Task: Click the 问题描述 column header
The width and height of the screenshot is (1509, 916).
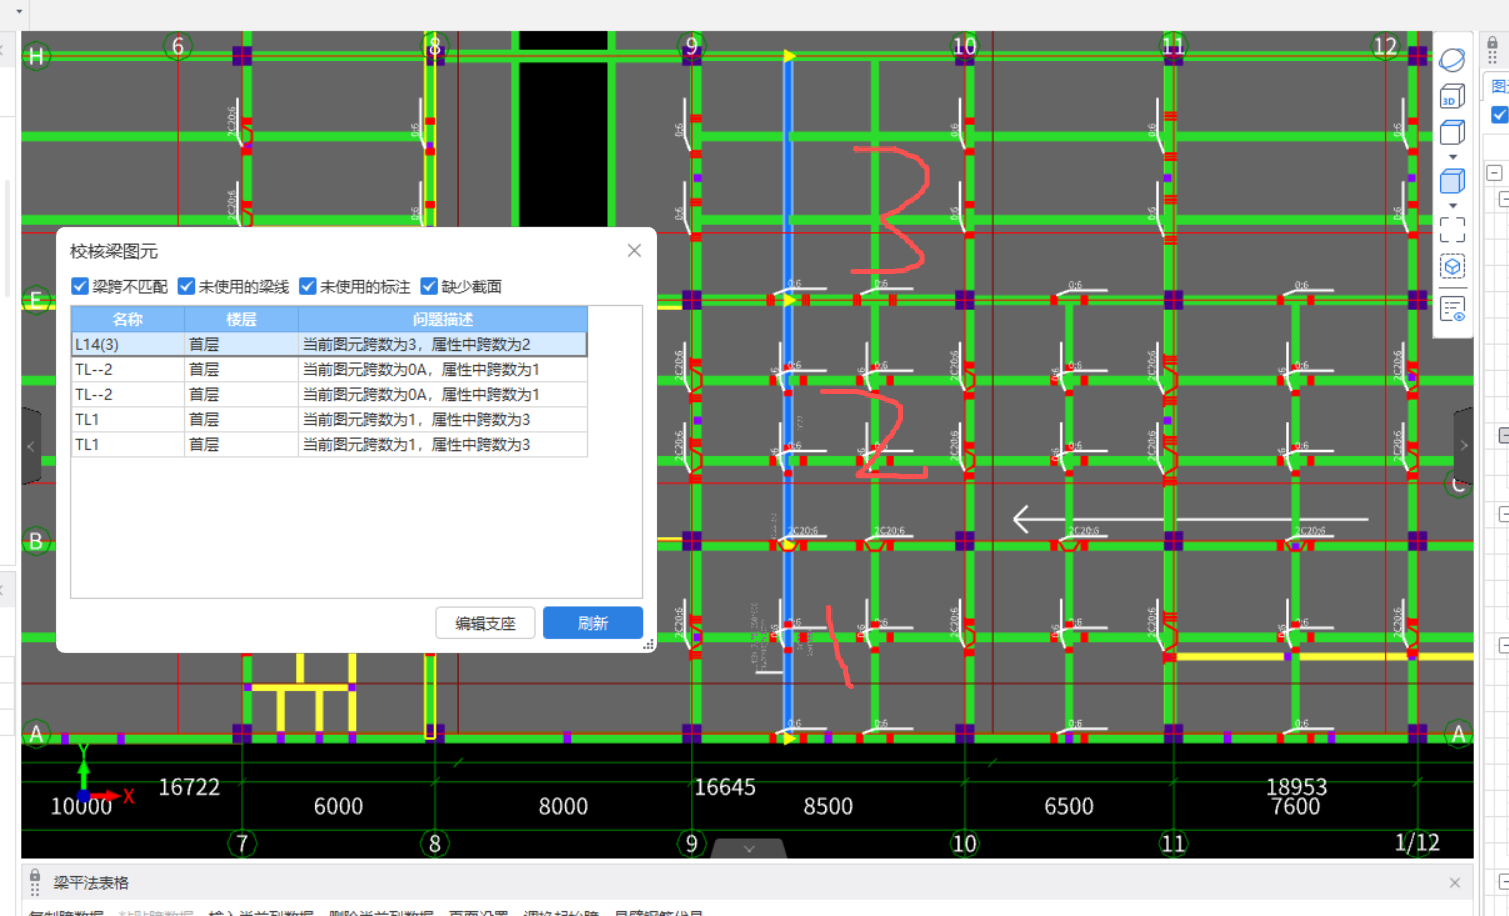Action: pos(443,319)
